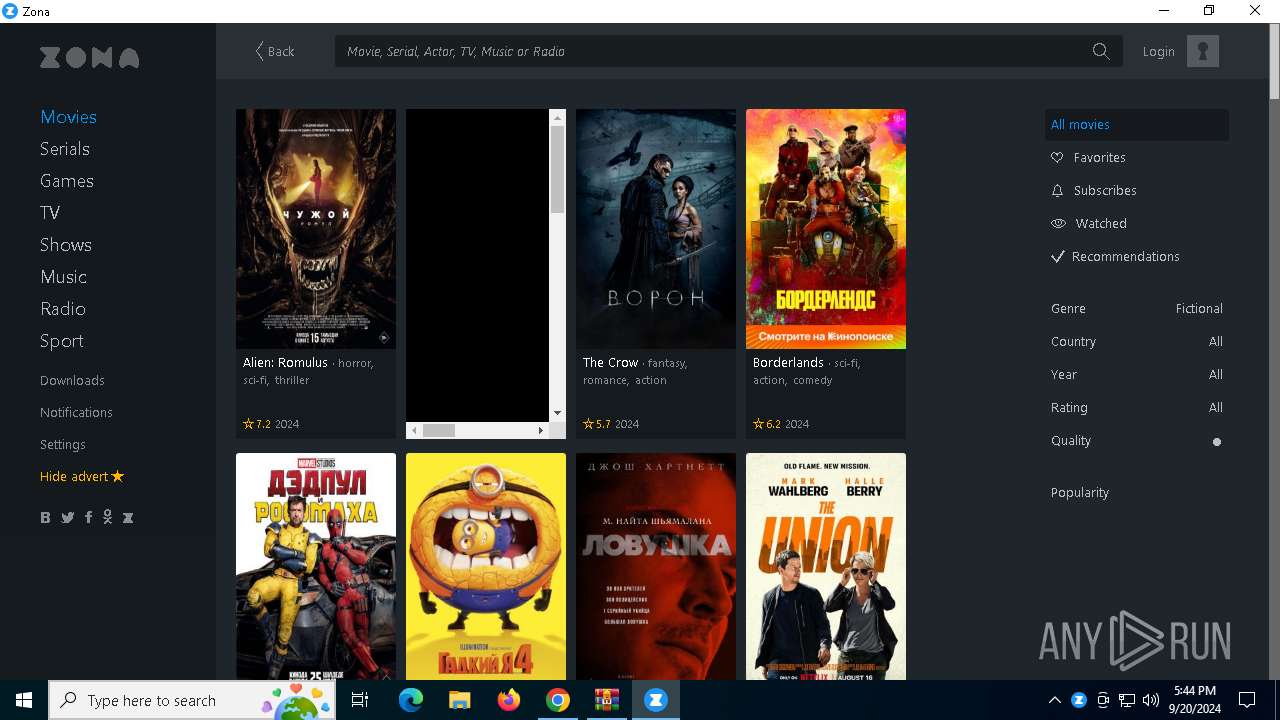The image size is (1280, 720).
Task: Click the ad frame scroll-right arrow
Action: click(x=541, y=430)
